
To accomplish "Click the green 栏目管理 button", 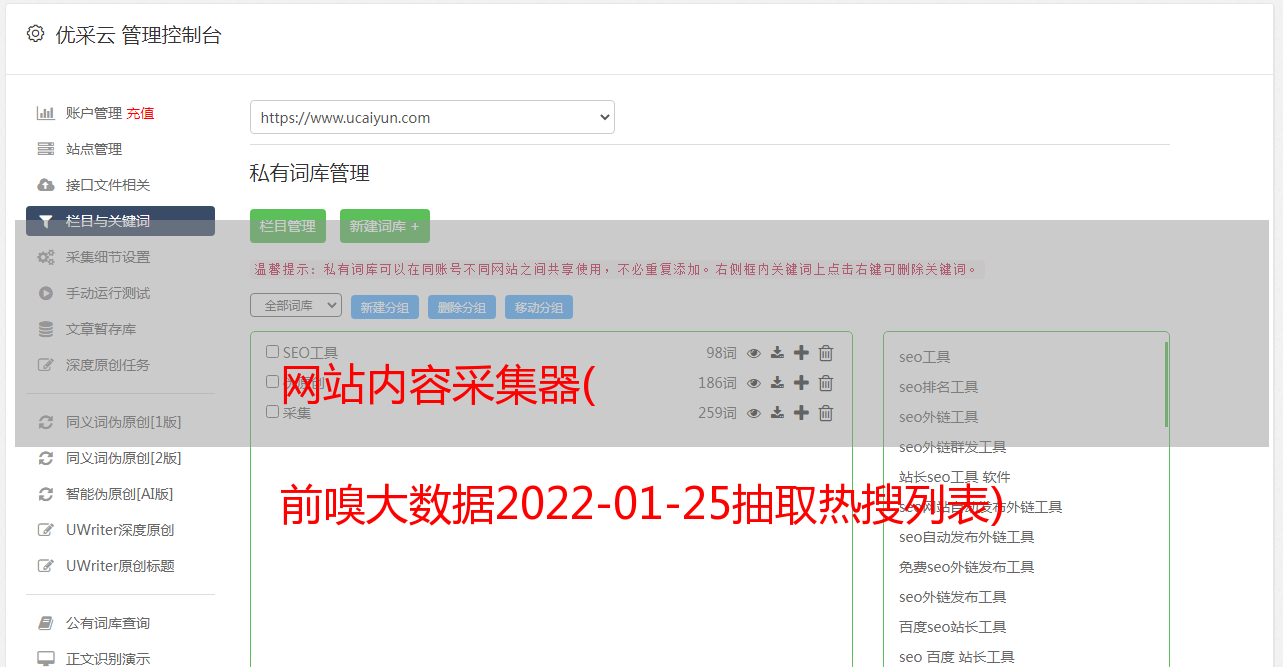I will 288,226.
